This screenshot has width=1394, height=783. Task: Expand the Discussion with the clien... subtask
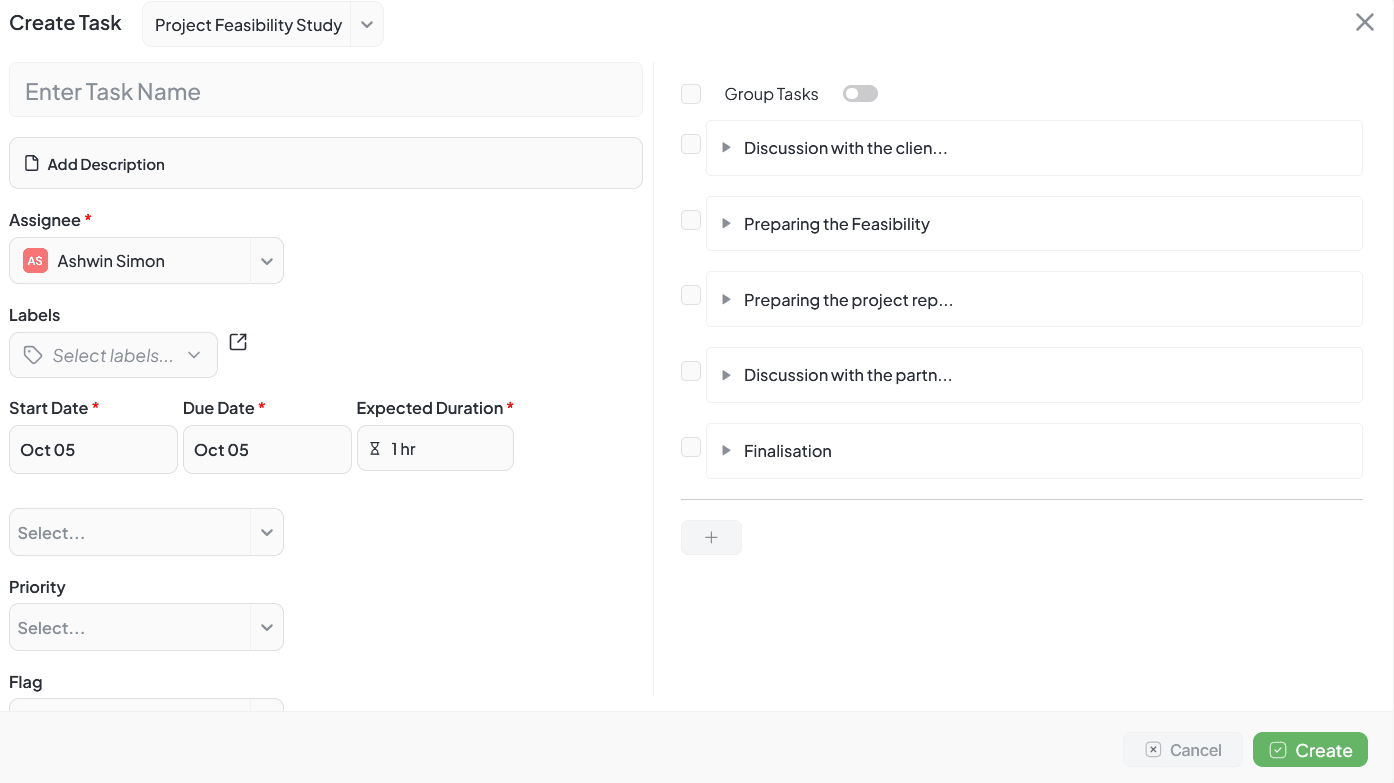[x=725, y=147]
